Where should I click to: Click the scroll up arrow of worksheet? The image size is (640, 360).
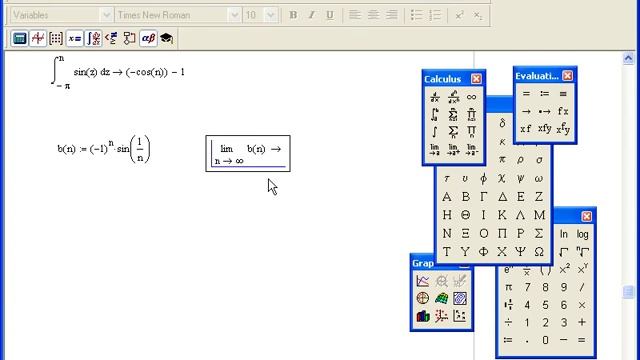pos(628,59)
